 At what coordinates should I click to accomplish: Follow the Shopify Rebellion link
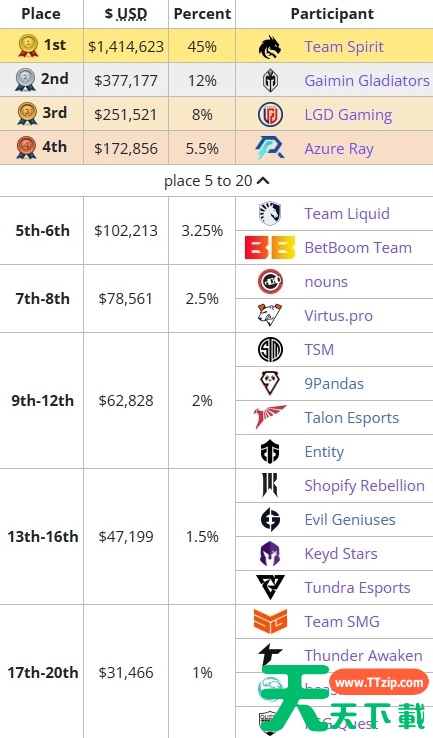click(364, 485)
